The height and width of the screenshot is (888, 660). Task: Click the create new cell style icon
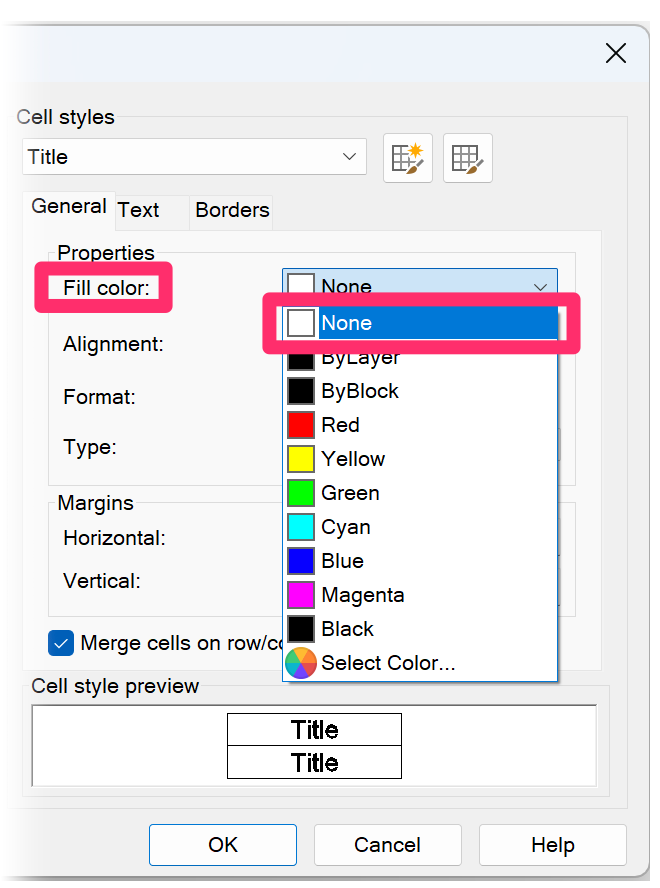point(407,158)
